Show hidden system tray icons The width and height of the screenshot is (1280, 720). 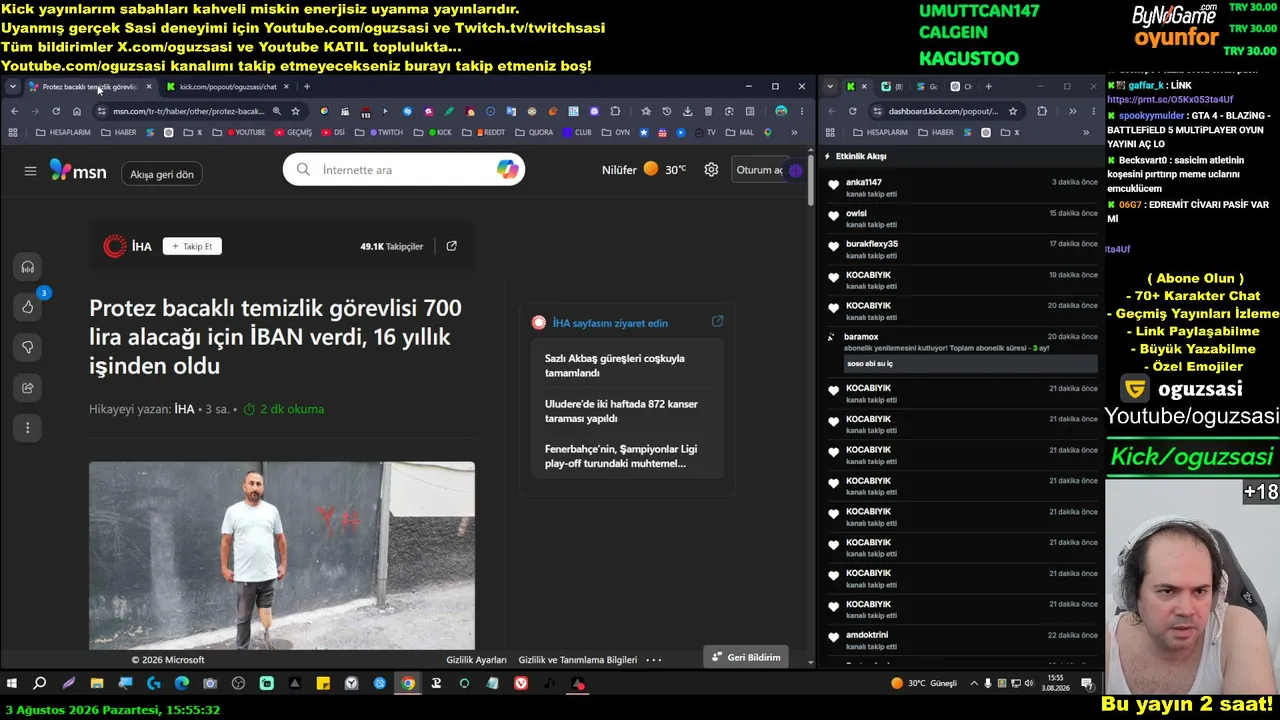coord(975,684)
